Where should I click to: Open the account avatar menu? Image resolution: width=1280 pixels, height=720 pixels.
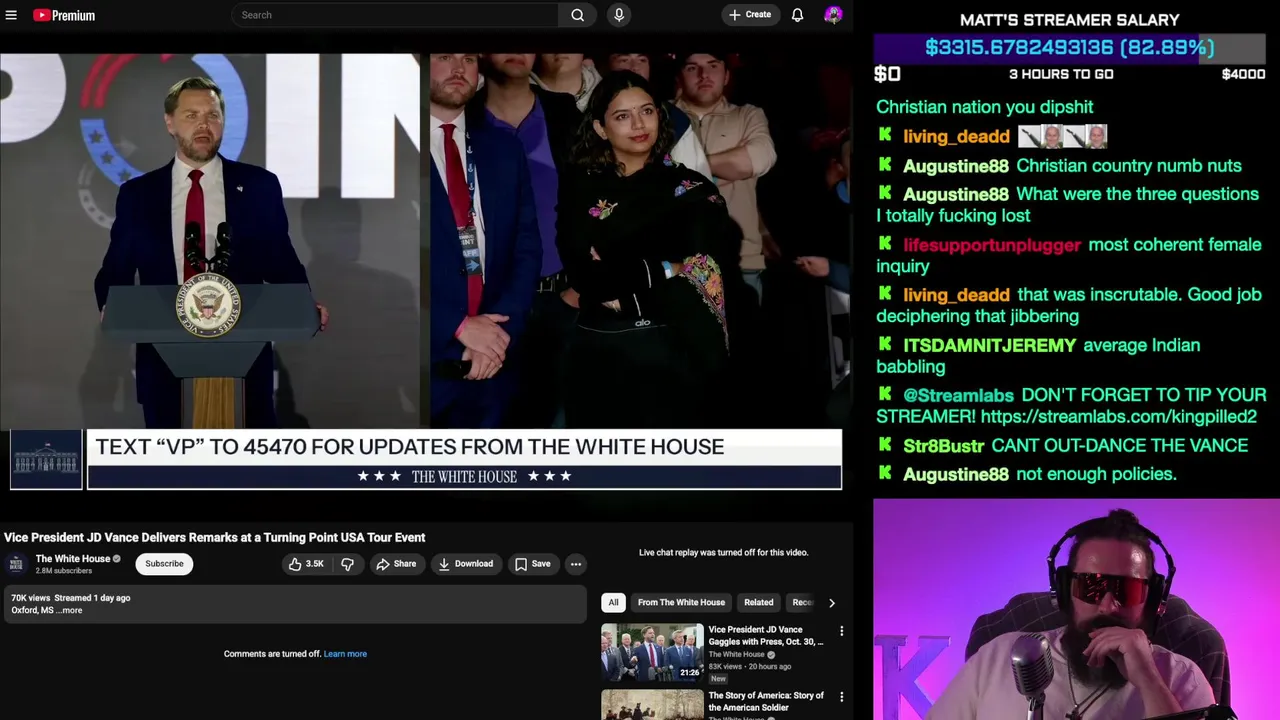(x=833, y=15)
